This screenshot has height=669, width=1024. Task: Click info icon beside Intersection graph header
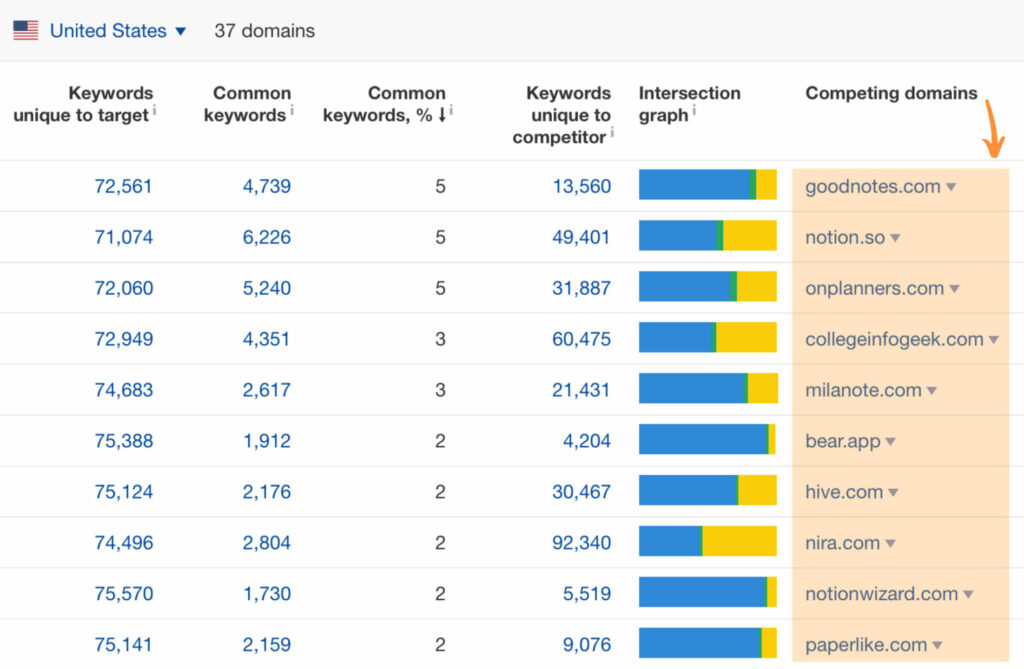[x=694, y=110]
